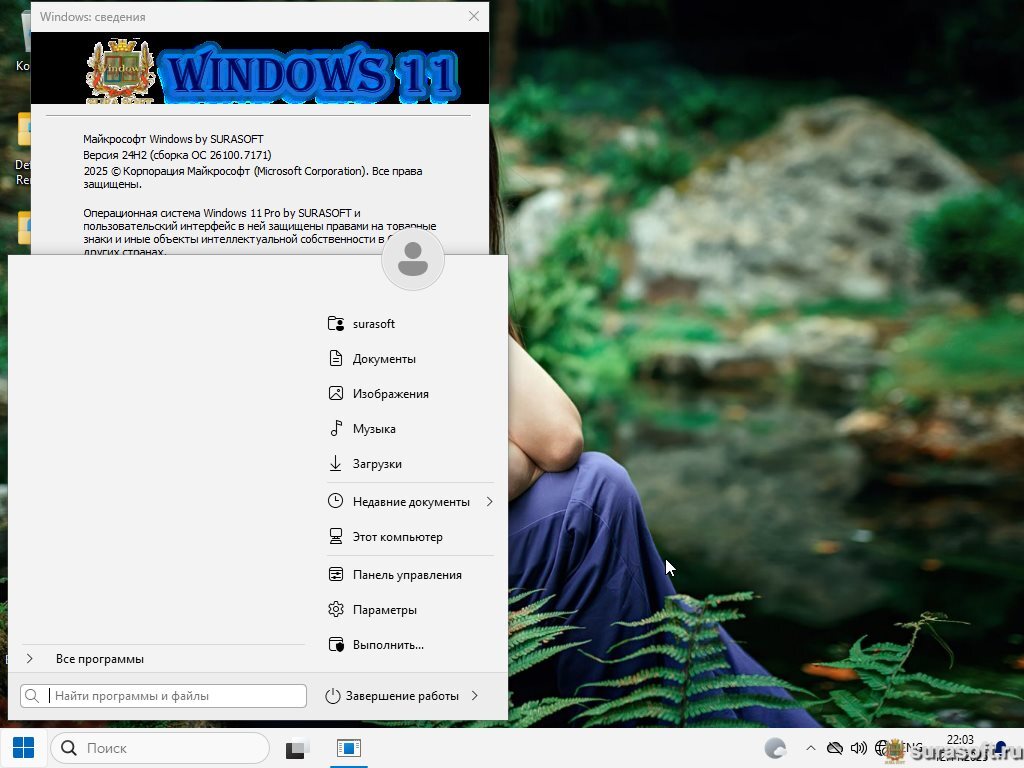
Task: Click 'Майкрософт Windows by SURASOFT' text
Action: tap(173, 139)
